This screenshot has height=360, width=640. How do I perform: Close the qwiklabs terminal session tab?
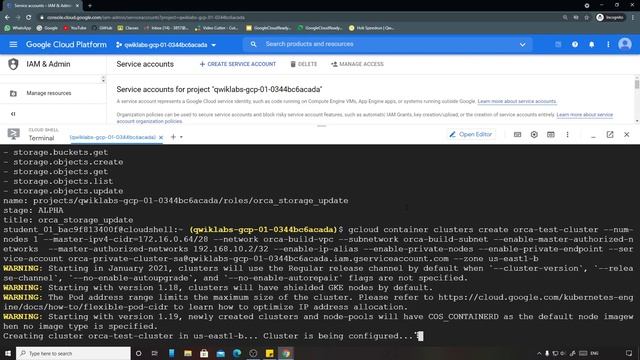[161, 137]
